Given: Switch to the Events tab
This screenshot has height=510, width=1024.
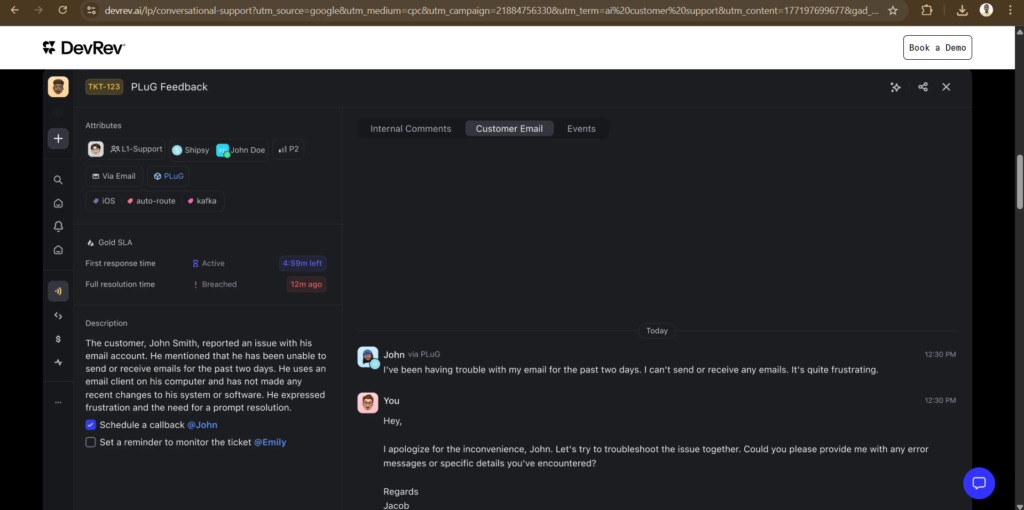Looking at the screenshot, I should tap(581, 129).
